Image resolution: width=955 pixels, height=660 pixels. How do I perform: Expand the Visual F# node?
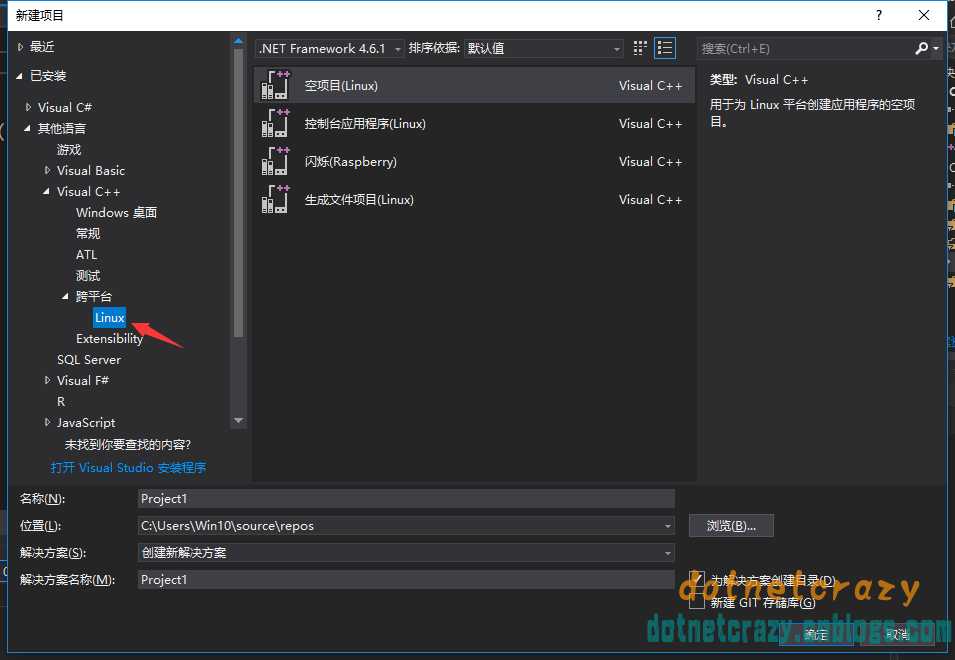point(48,381)
